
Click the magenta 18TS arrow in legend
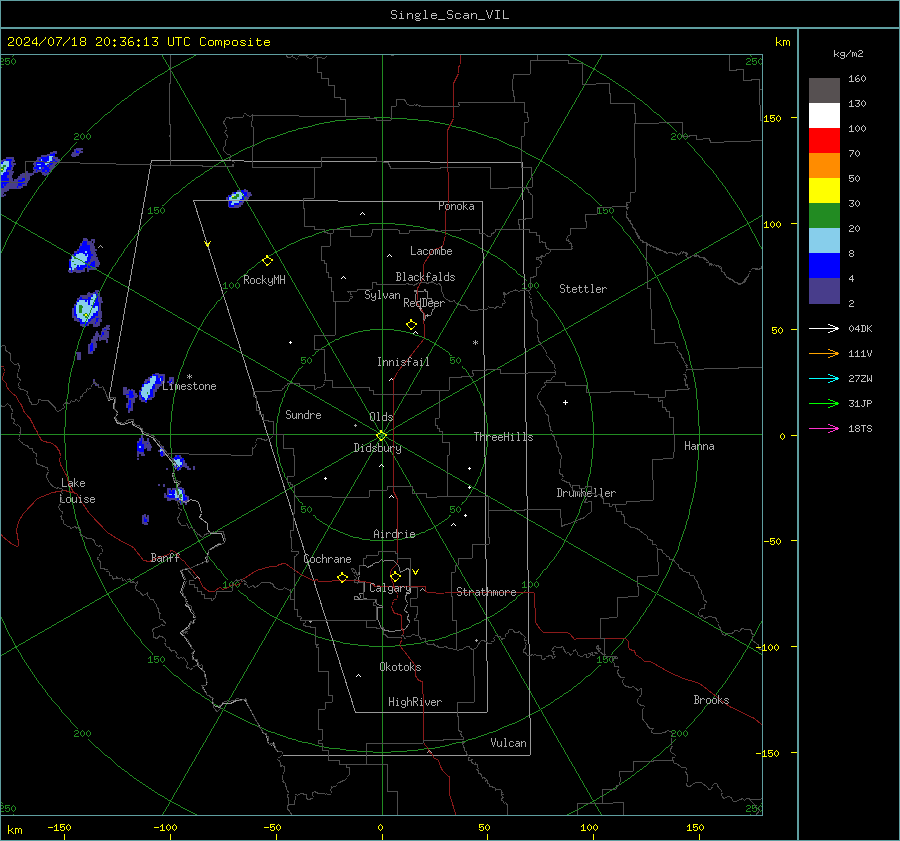824,428
